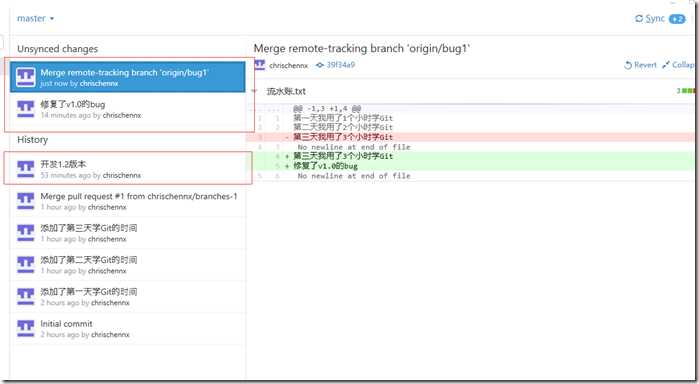Click the avatar beside '添加了第二天学Git的时间'
699x384 pixels.
[x=25, y=264]
